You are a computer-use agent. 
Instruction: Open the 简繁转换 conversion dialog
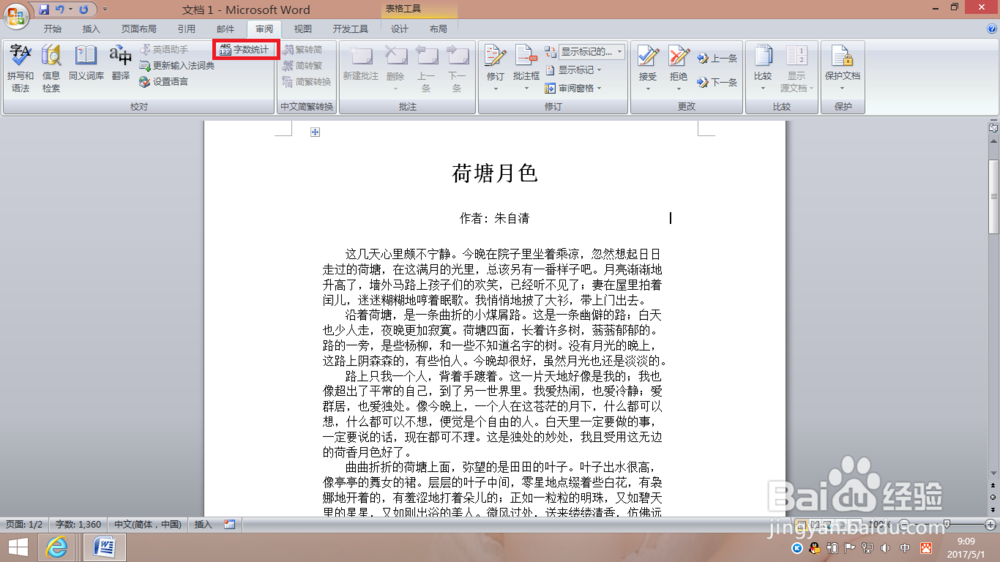click(x=307, y=82)
